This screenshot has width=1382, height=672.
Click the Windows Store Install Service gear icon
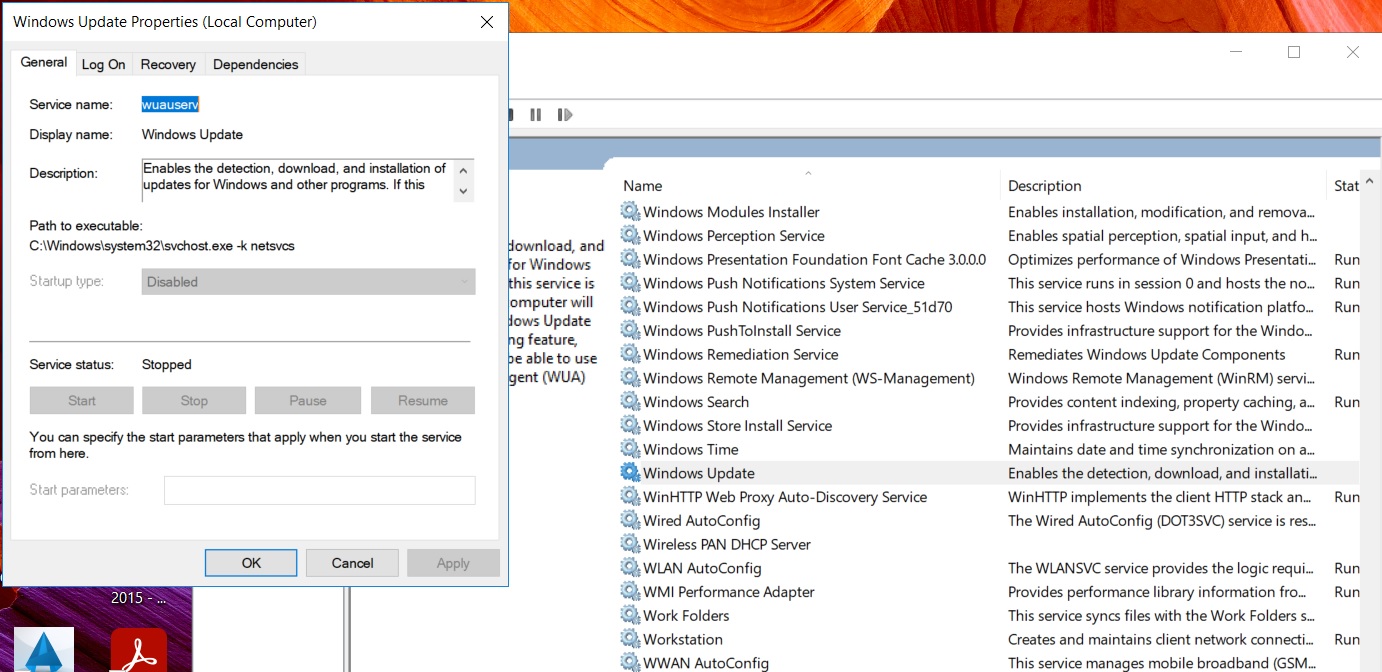(630, 426)
